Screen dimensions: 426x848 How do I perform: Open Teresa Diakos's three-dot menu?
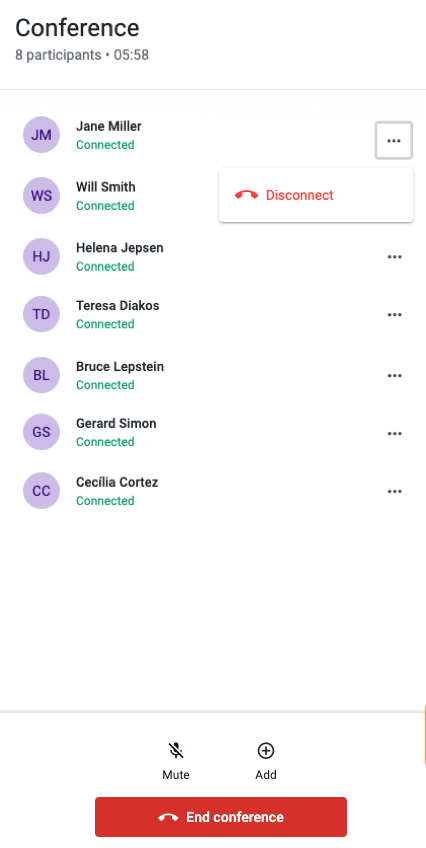(x=394, y=315)
